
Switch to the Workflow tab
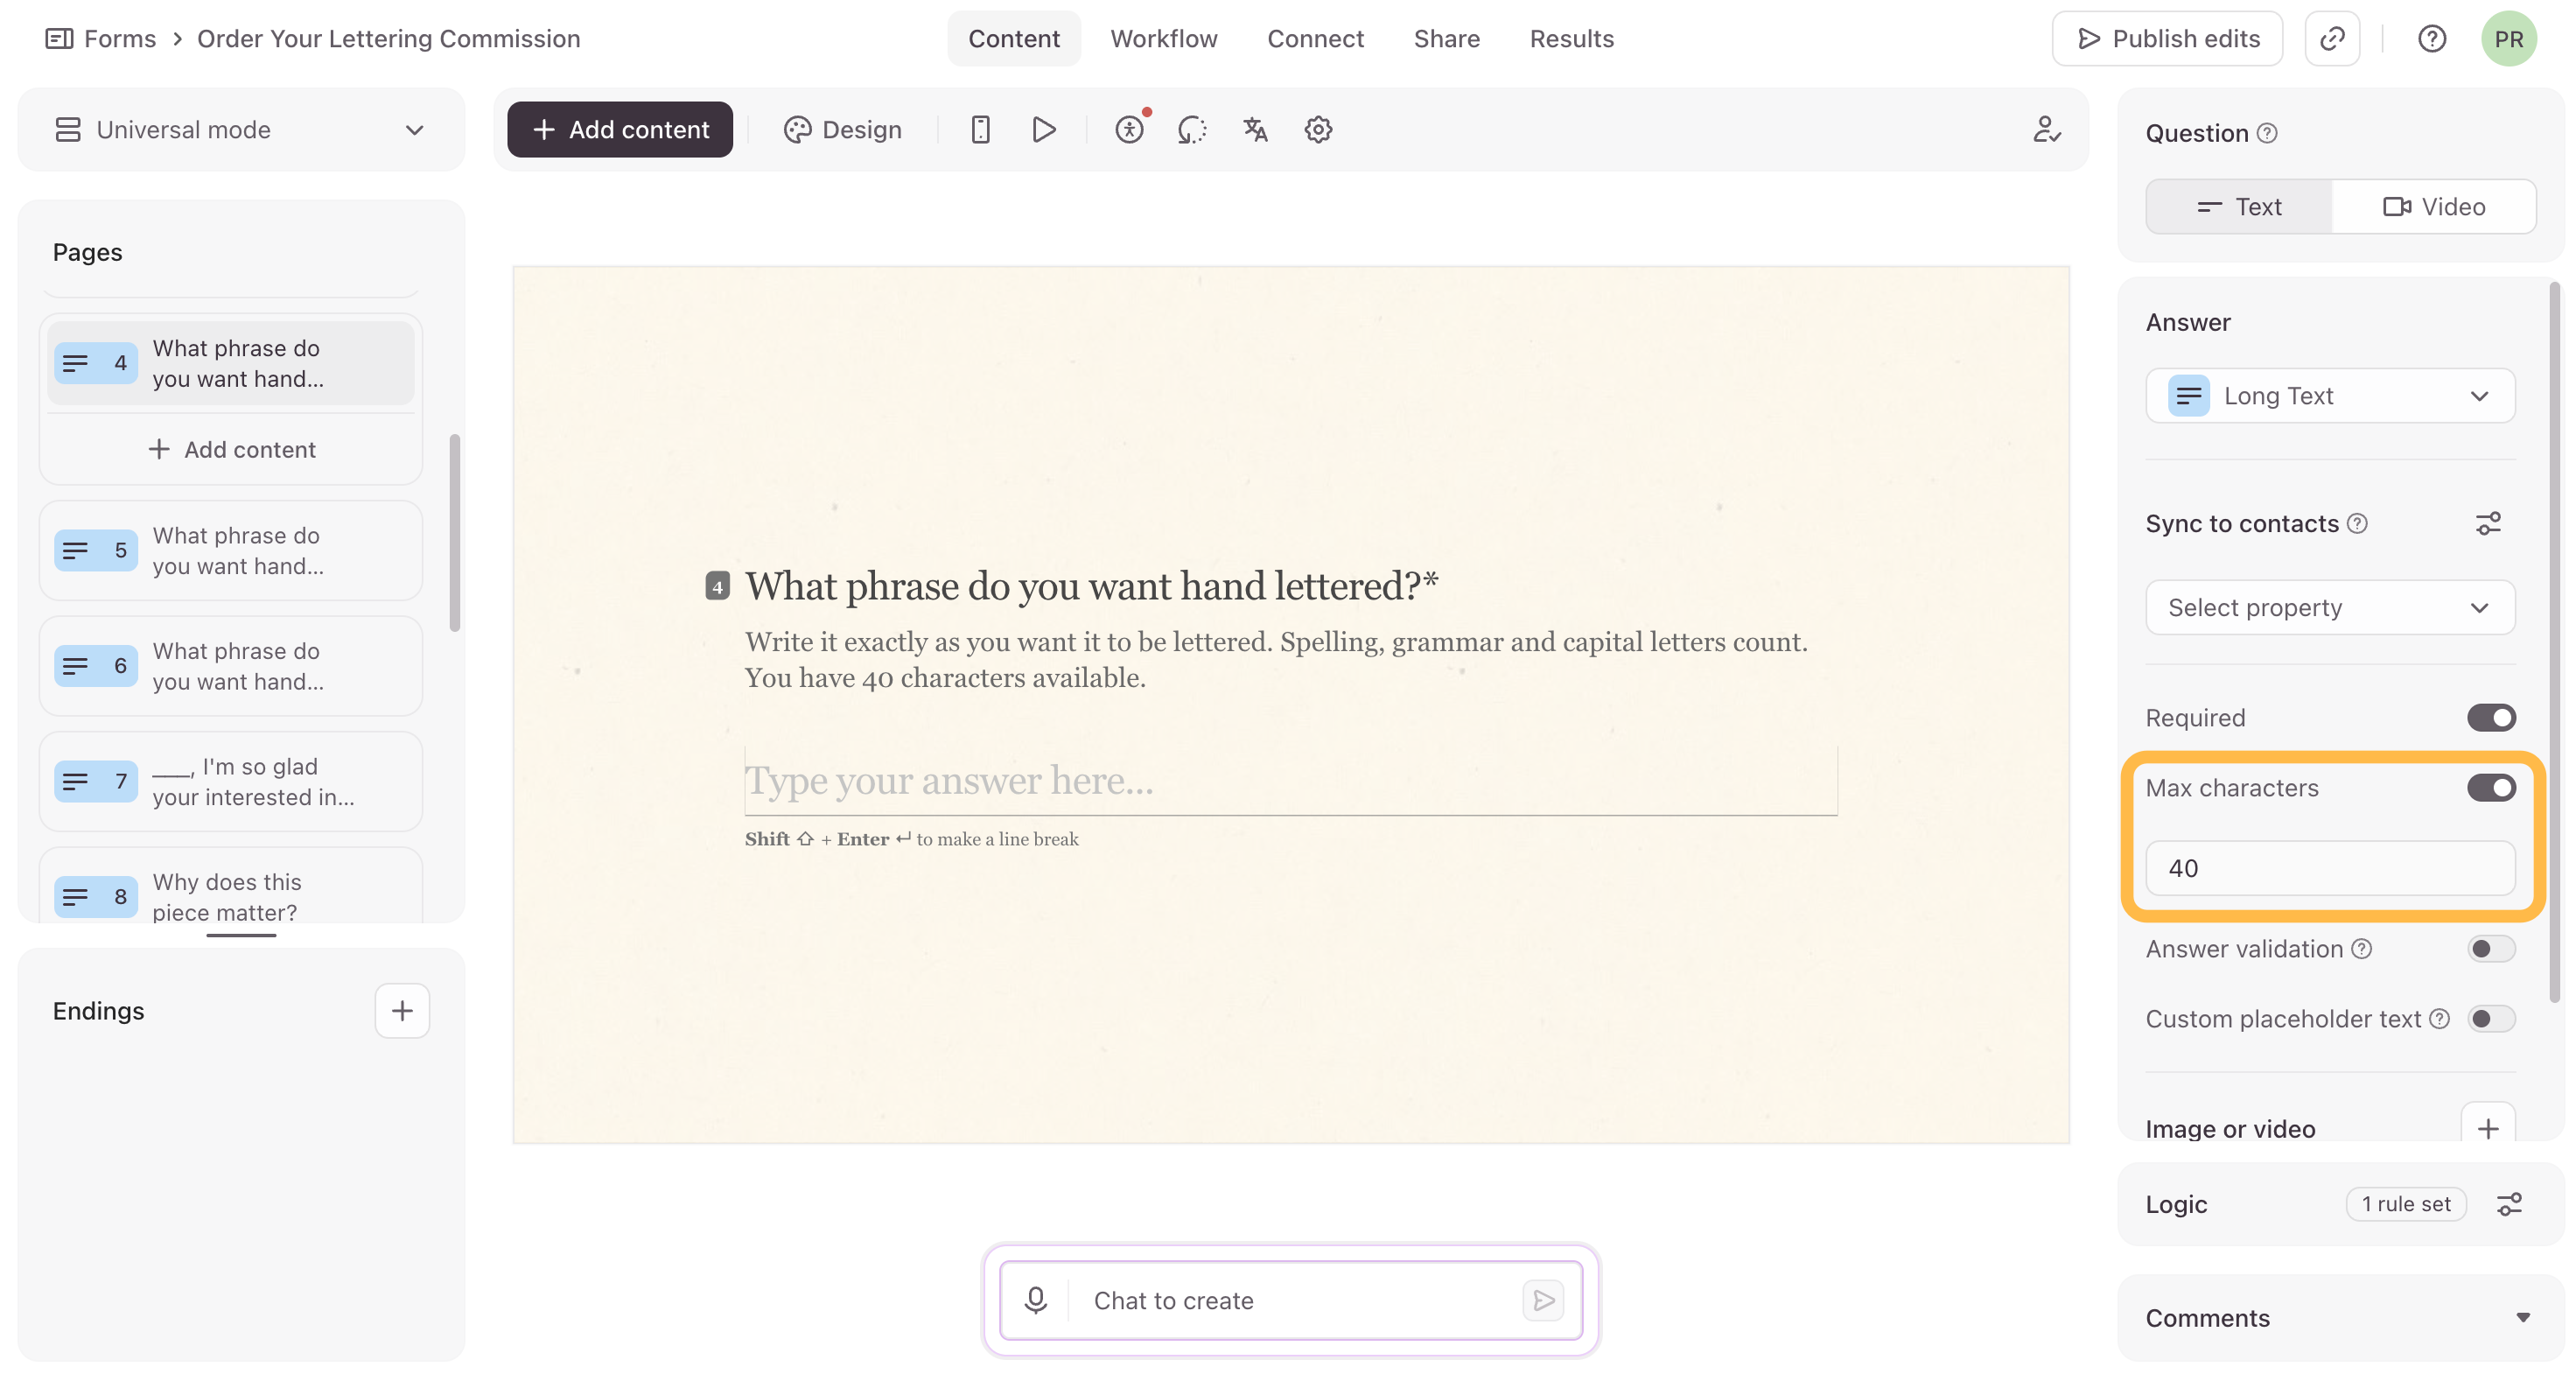tap(1163, 39)
